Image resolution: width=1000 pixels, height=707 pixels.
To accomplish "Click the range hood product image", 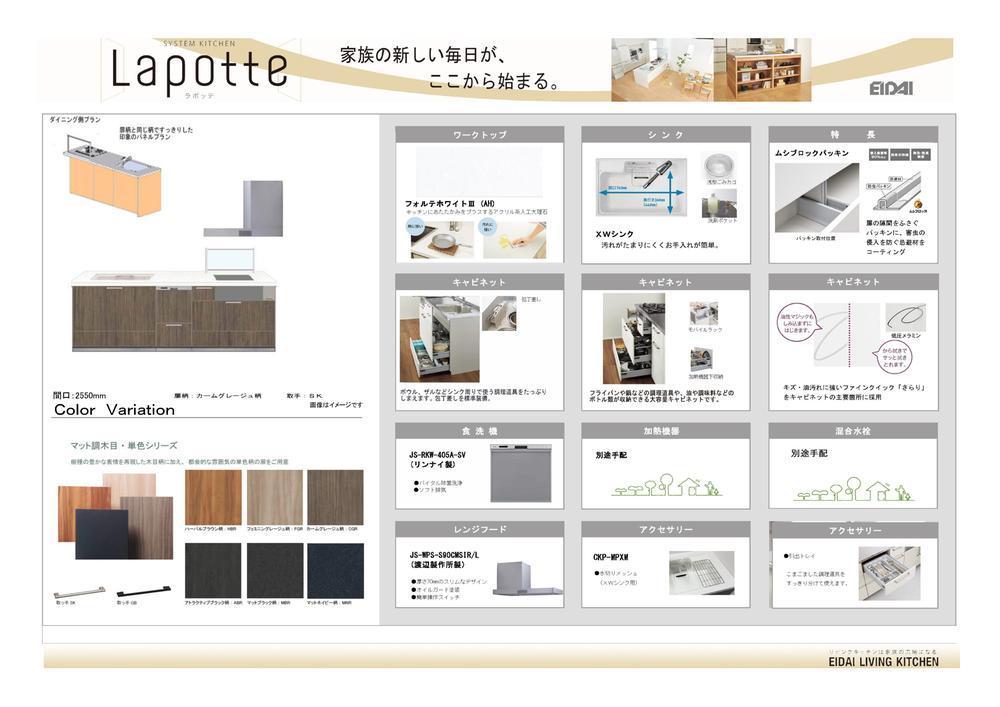I will [528, 579].
